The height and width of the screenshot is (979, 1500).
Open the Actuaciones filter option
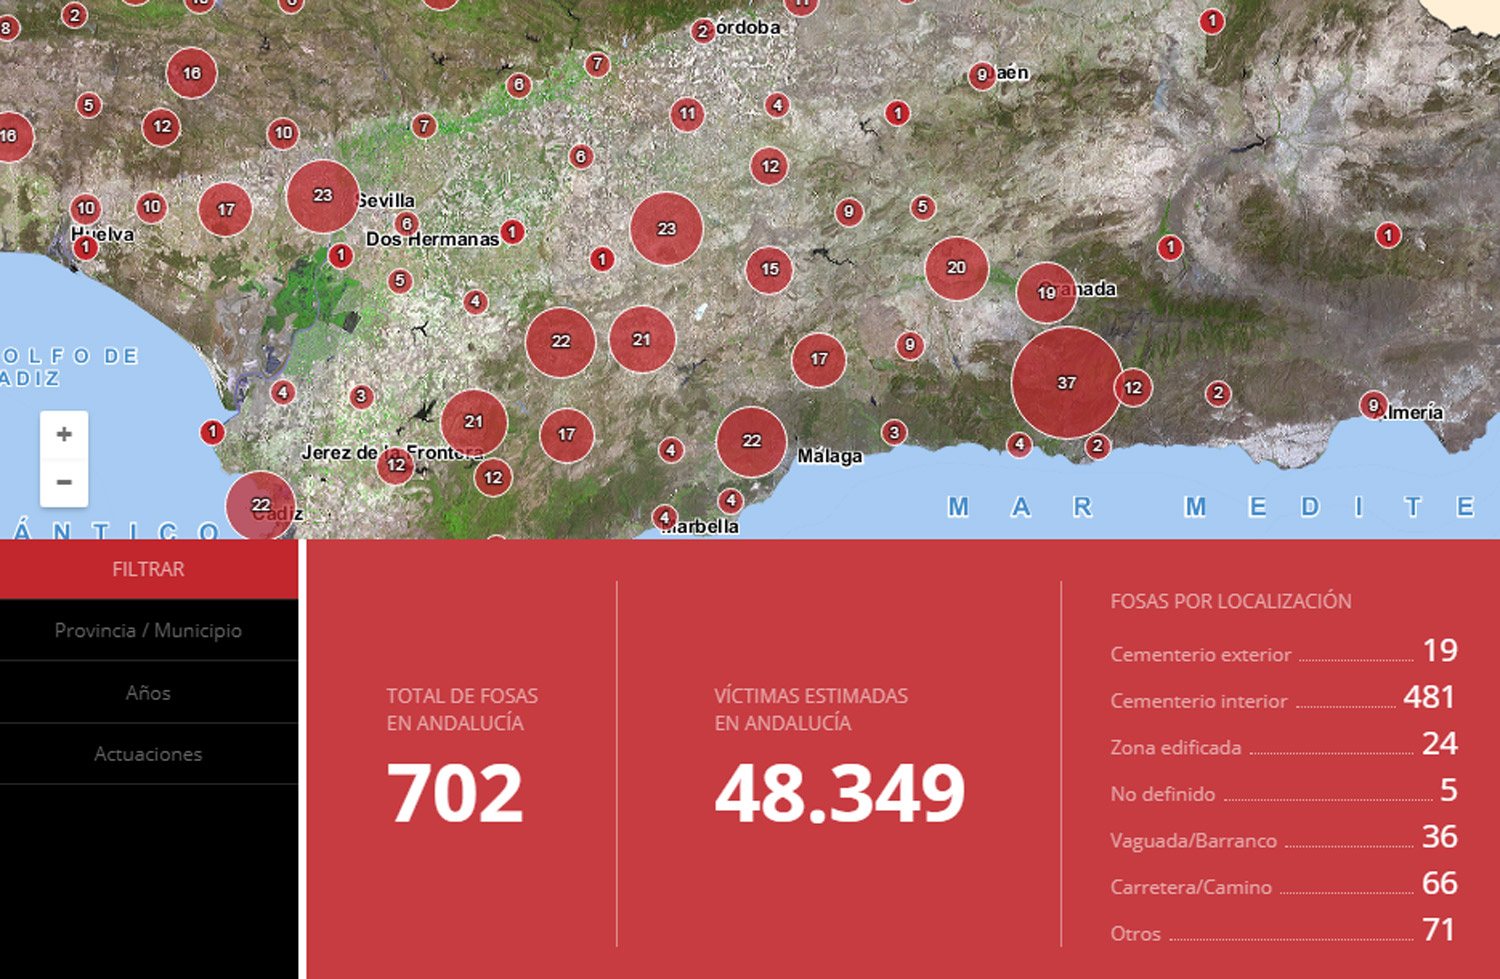[x=148, y=754]
